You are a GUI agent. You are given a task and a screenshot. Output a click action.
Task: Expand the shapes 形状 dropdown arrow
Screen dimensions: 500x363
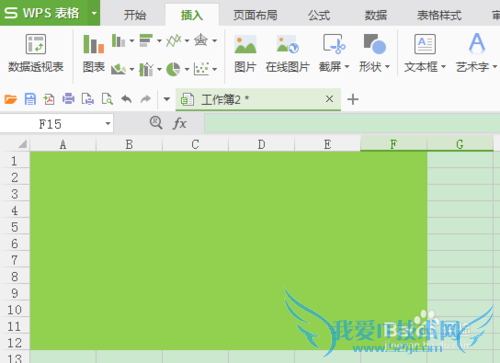click(387, 67)
